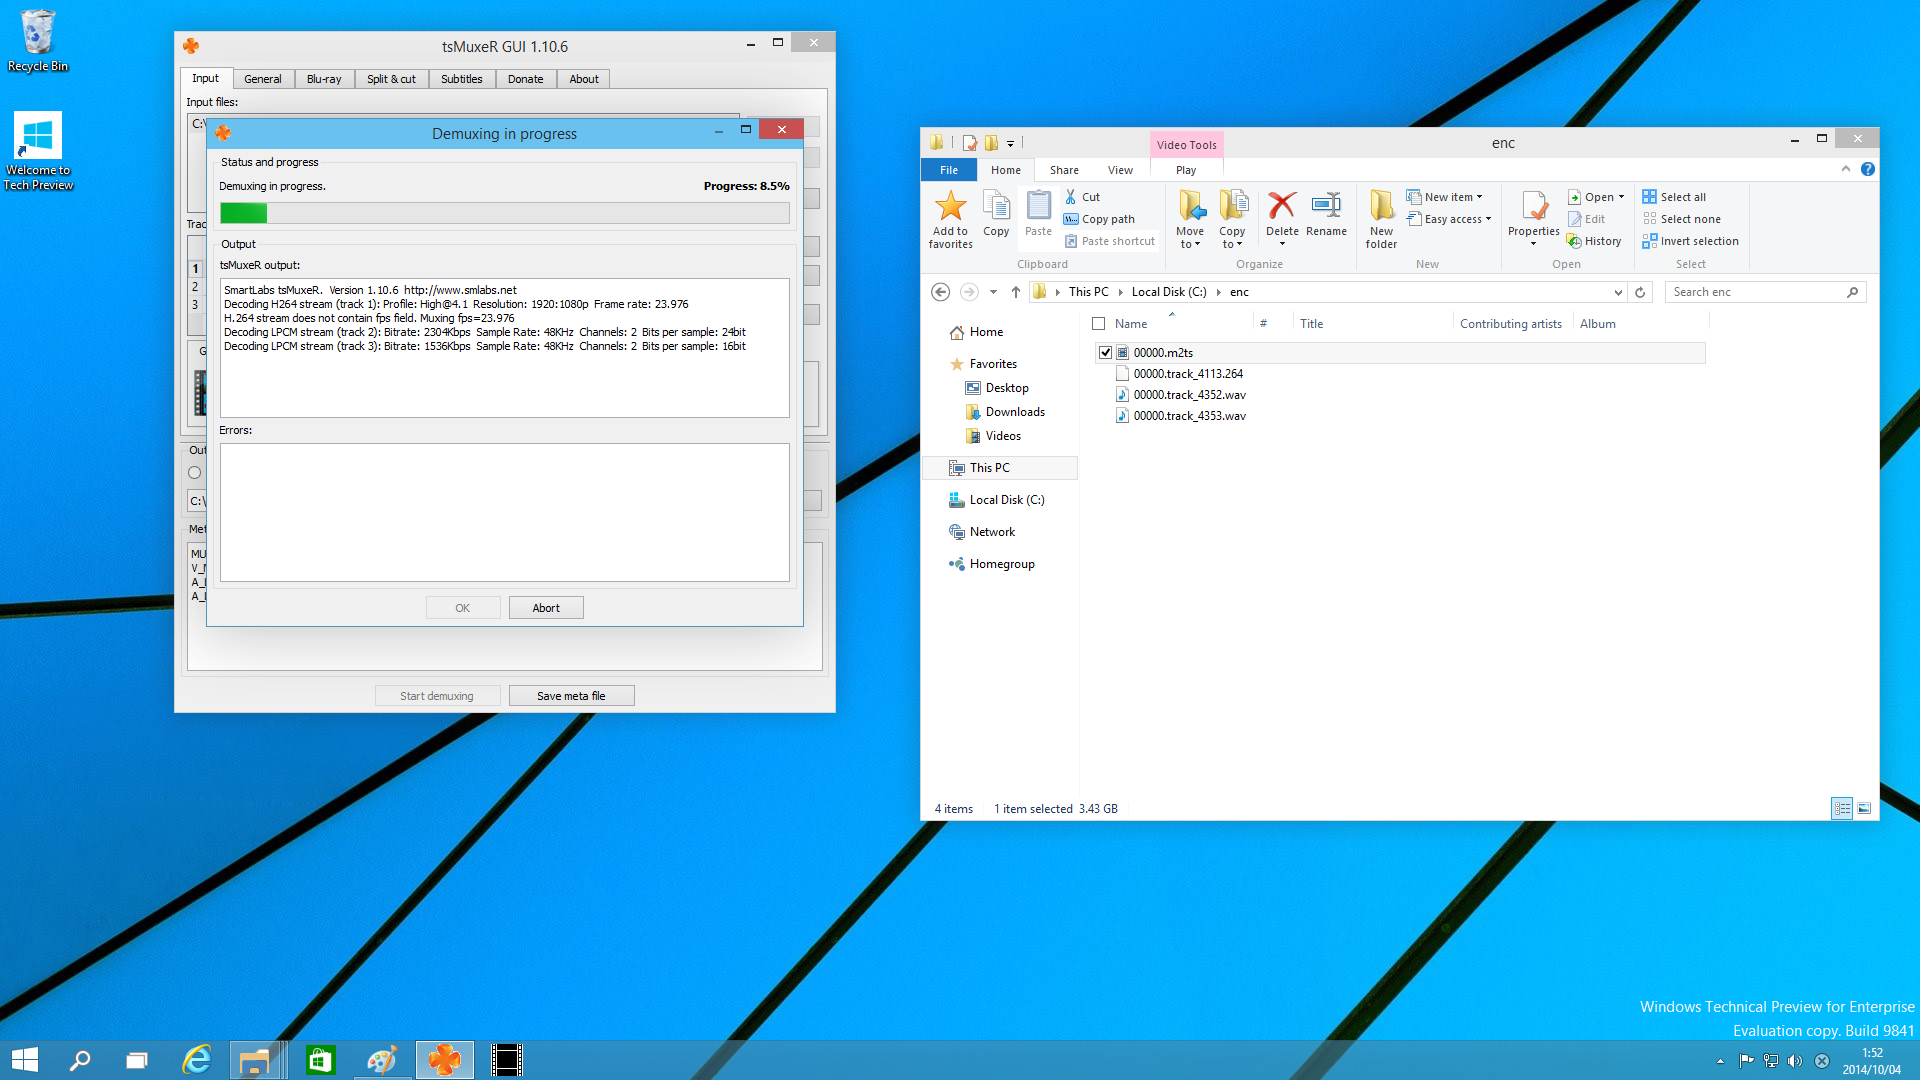
Task: Expand the Open dropdown arrow
Action: pos(1621,197)
